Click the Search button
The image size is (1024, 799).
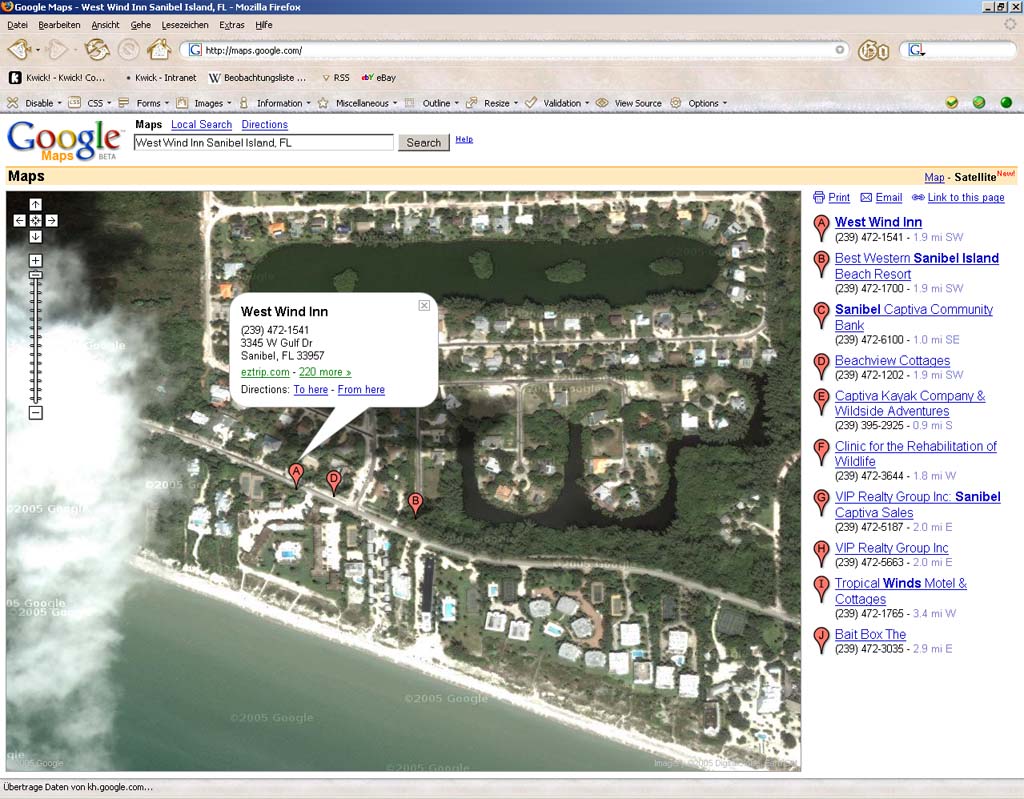424,142
